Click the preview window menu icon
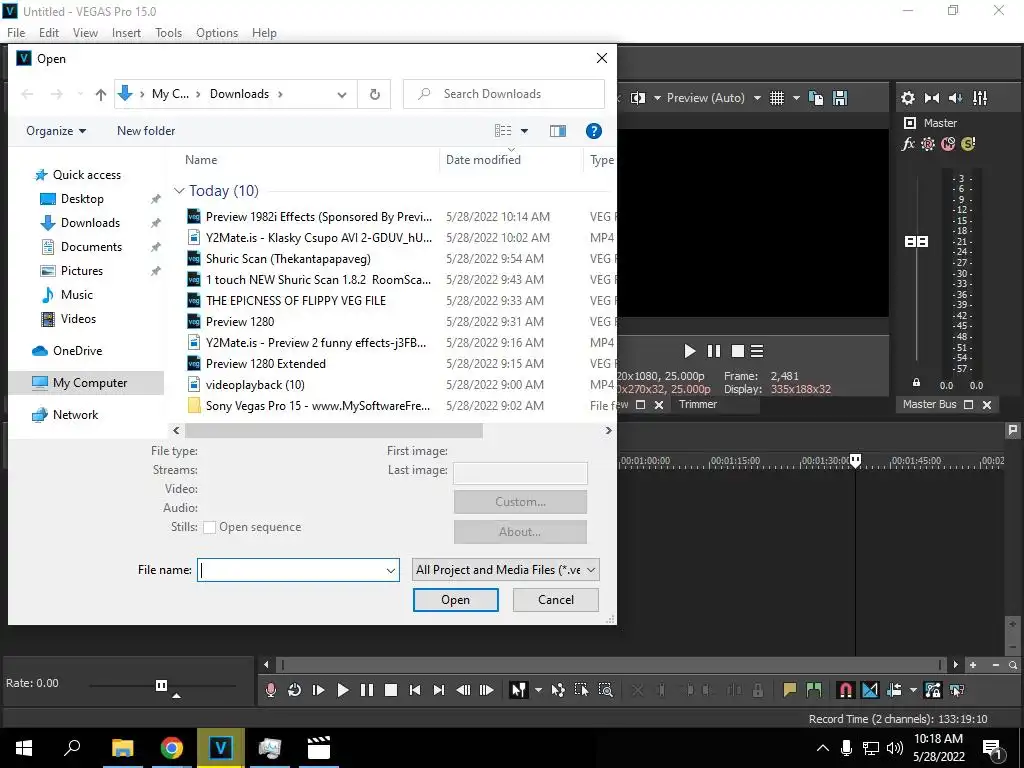This screenshot has height=768, width=1024. (x=757, y=351)
